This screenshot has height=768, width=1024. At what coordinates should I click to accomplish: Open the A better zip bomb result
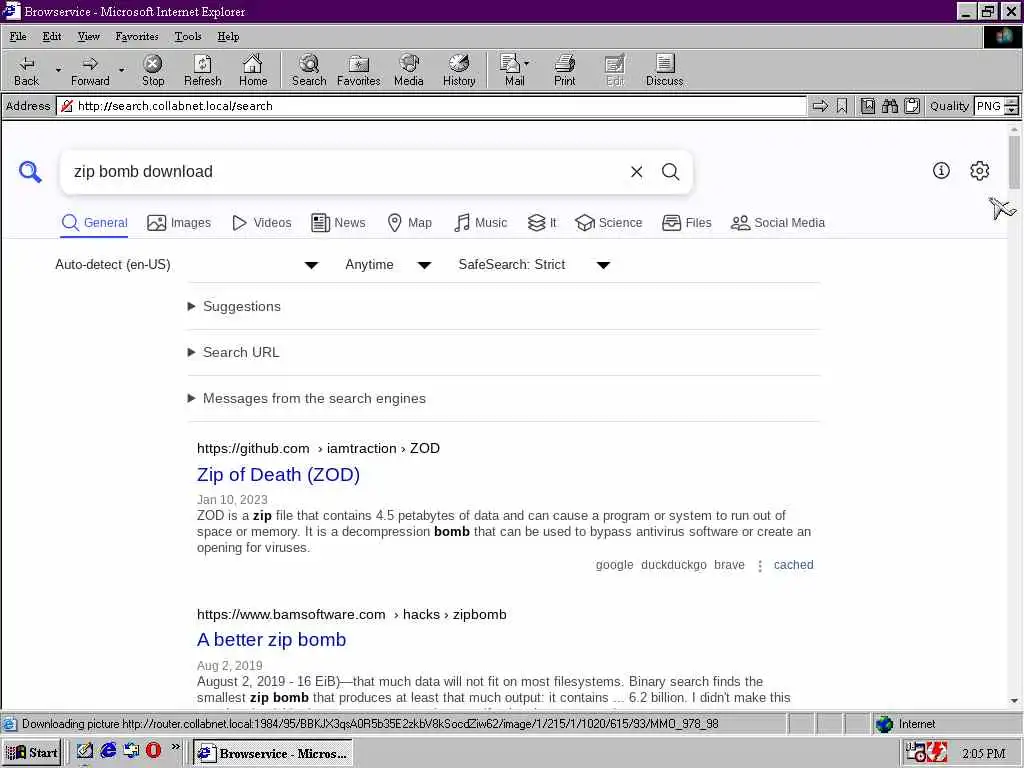(272, 639)
